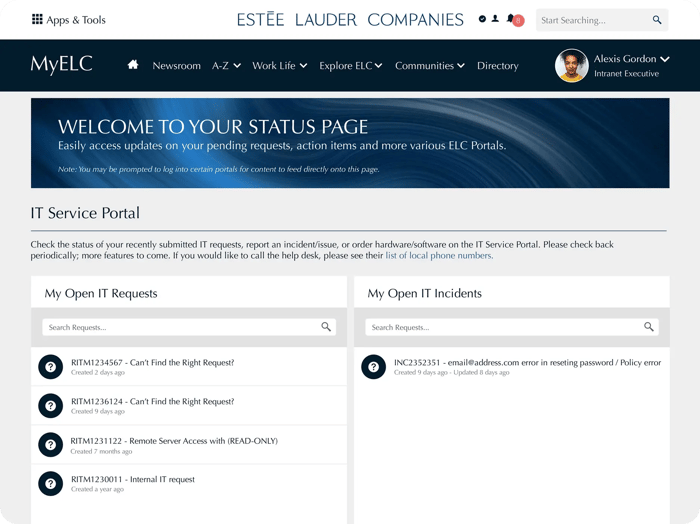Click the IT Service Portal heading
Image resolution: width=700 pixels, height=524 pixels.
coord(85,213)
